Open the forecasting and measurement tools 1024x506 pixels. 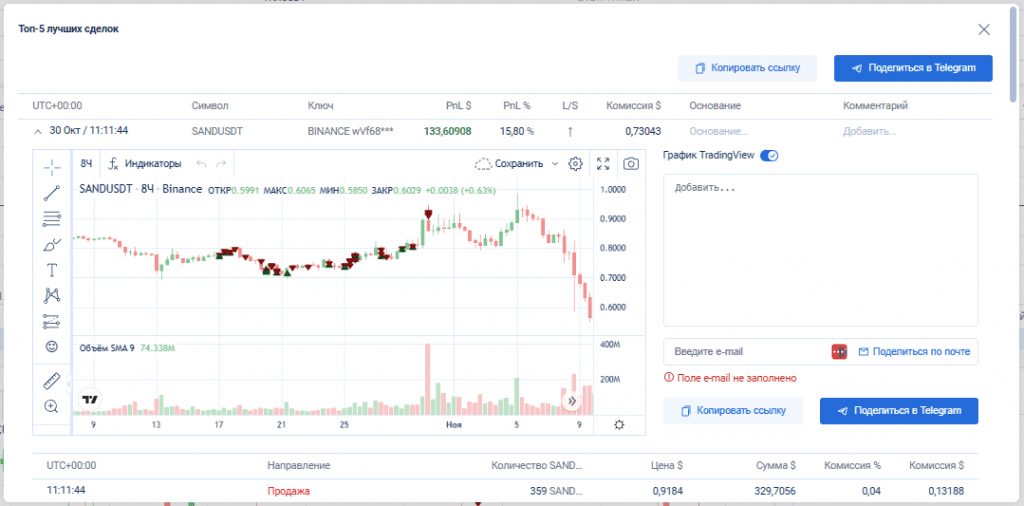[x=52, y=321]
